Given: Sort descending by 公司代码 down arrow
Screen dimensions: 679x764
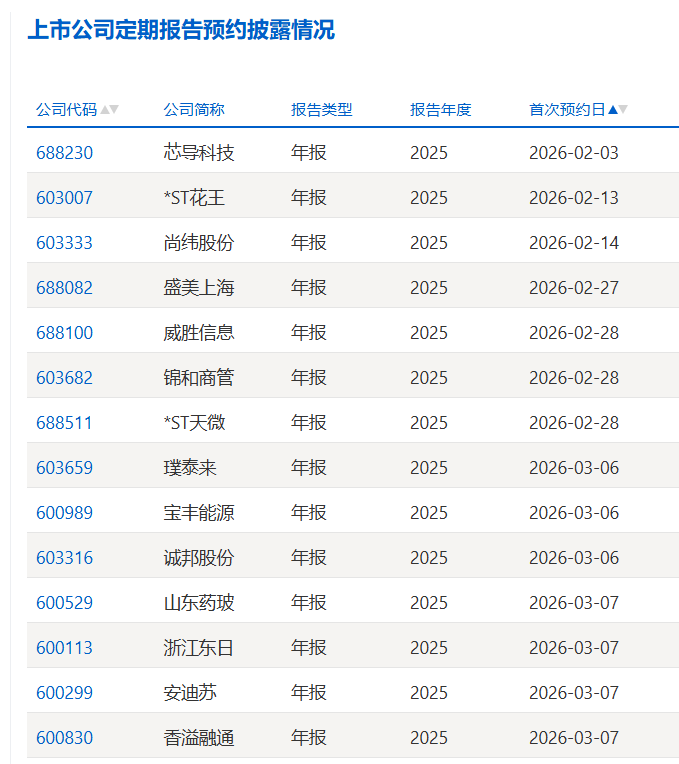Looking at the screenshot, I should (x=114, y=110).
